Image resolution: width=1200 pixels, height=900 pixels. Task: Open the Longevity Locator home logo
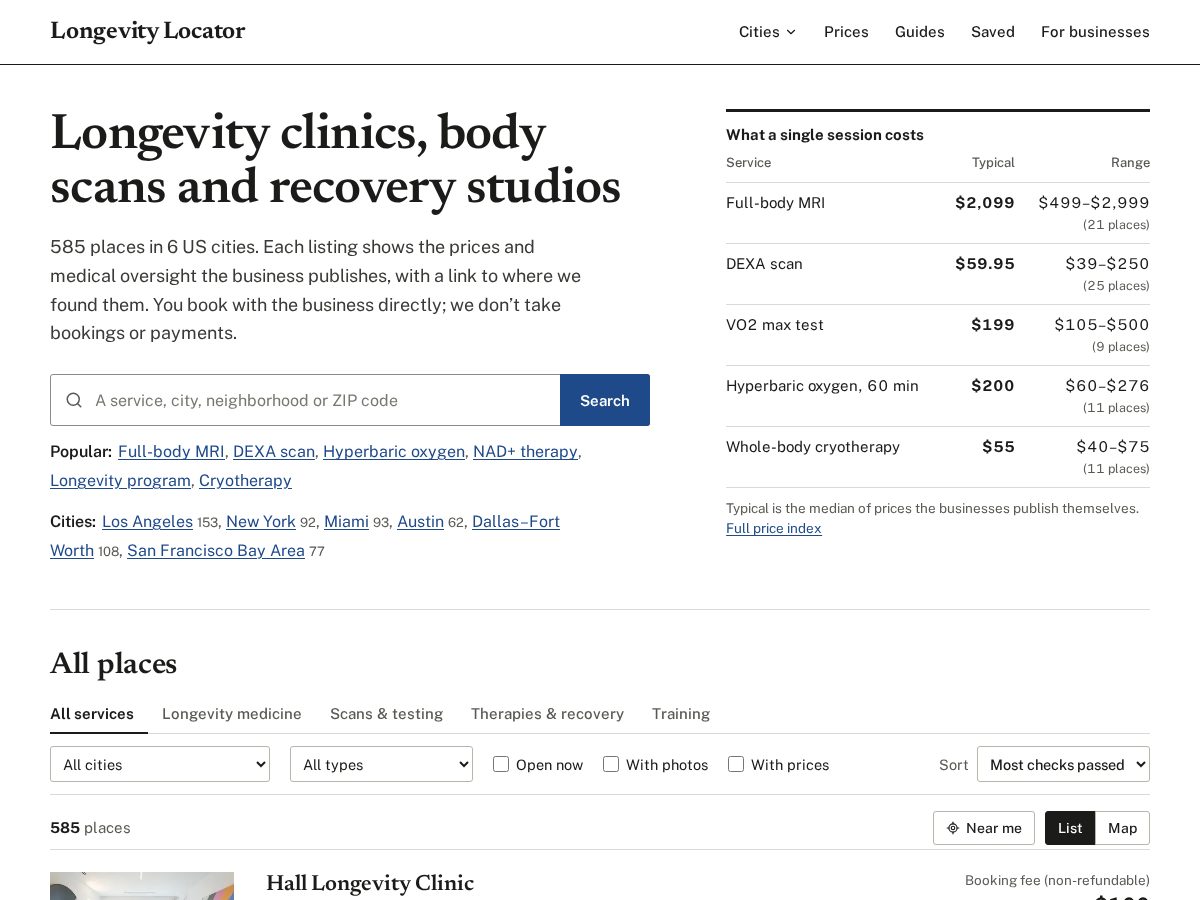(x=148, y=31)
